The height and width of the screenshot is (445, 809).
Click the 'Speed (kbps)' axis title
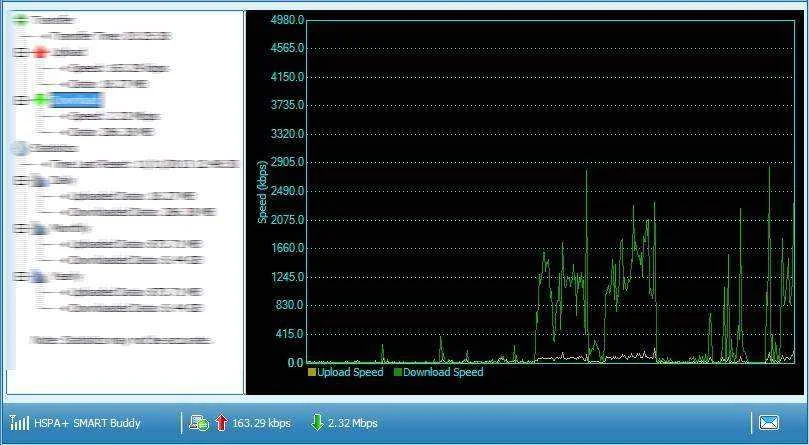point(263,192)
